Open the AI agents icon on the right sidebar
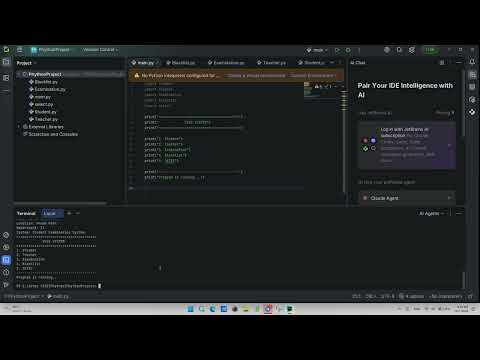Viewport: 480px width, 360px height. 472,112
